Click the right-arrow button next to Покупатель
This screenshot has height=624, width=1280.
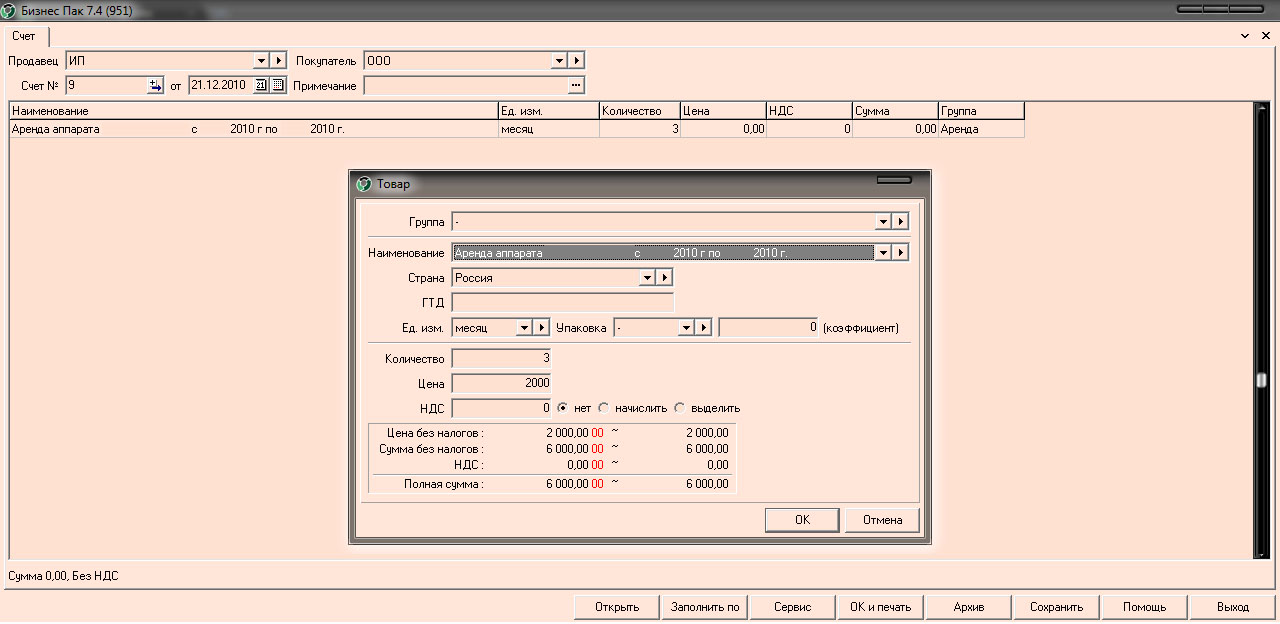(576, 61)
